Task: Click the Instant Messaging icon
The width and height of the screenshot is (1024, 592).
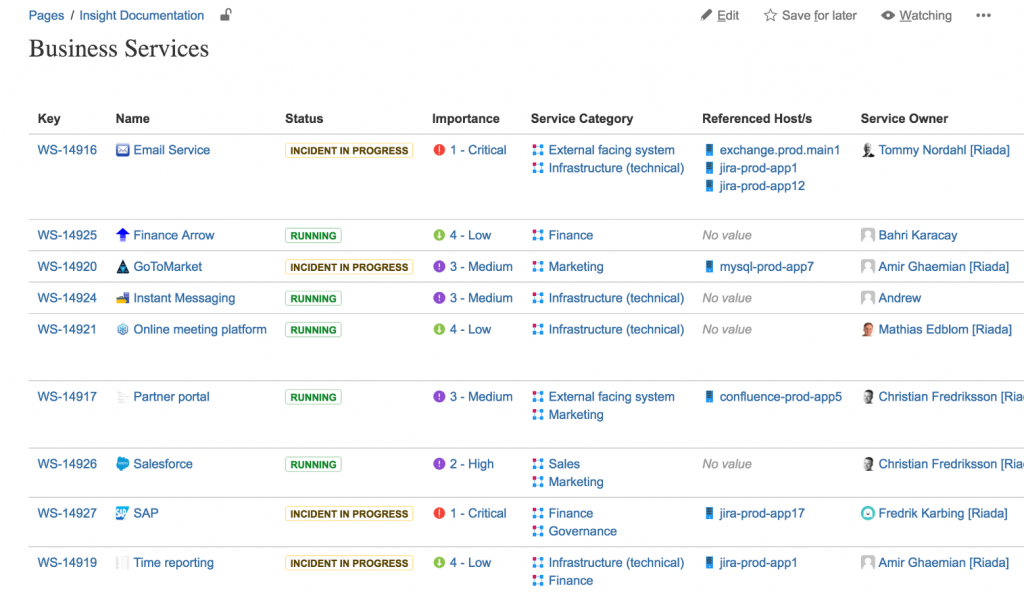Action: pos(122,298)
